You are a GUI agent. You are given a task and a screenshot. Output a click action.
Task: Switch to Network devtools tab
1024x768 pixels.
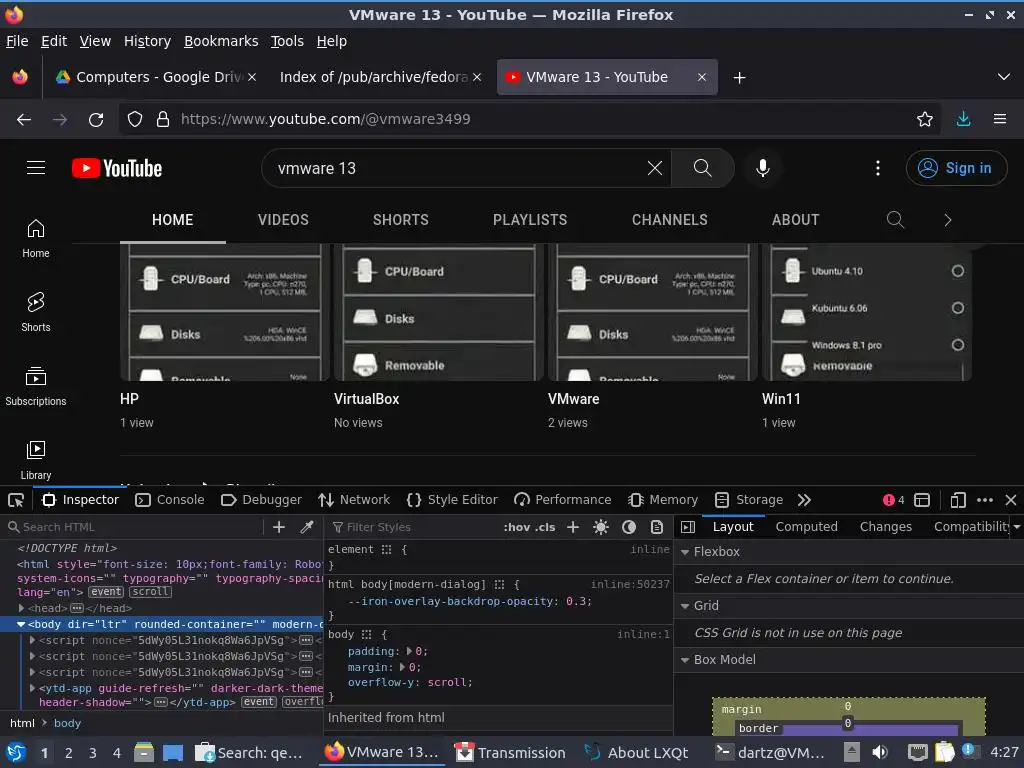(x=354, y=500)
